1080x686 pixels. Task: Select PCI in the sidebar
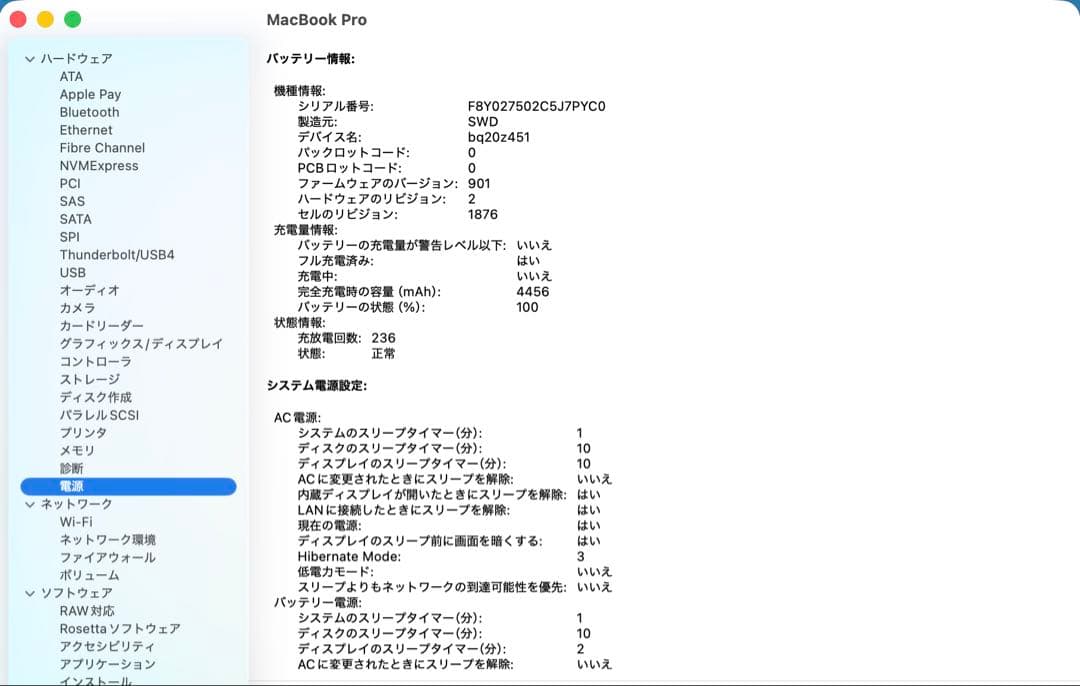pos(70,184)
